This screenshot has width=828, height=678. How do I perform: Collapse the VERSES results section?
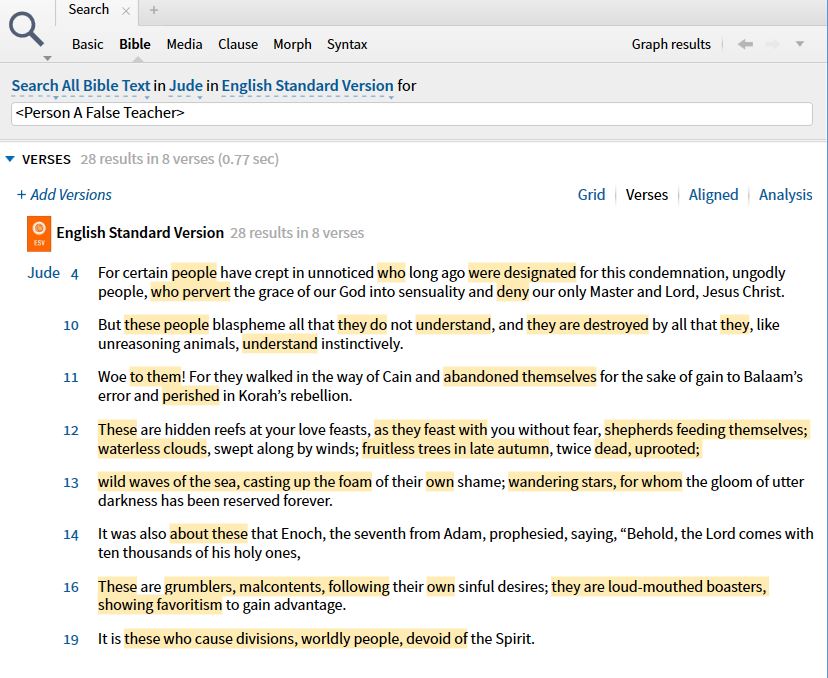click(10, 159)
